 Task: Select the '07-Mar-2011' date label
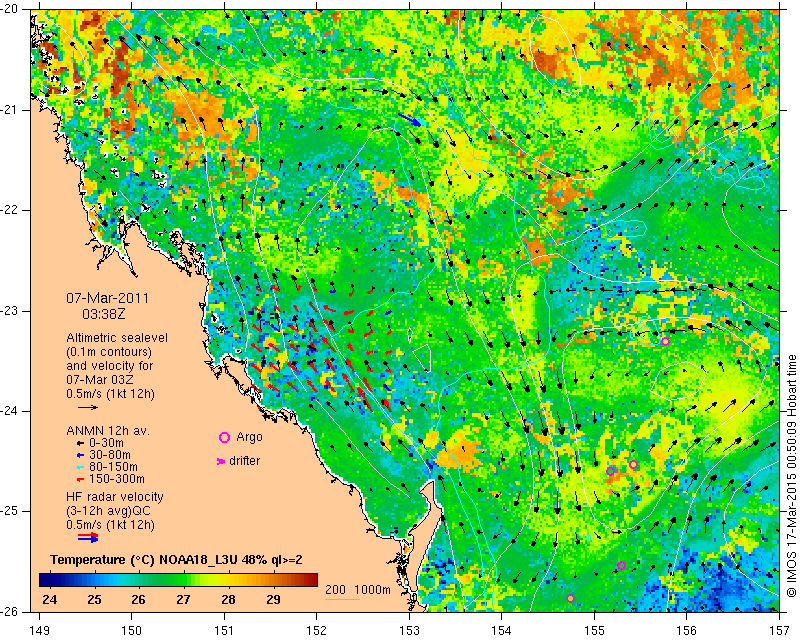pos(108,298)
